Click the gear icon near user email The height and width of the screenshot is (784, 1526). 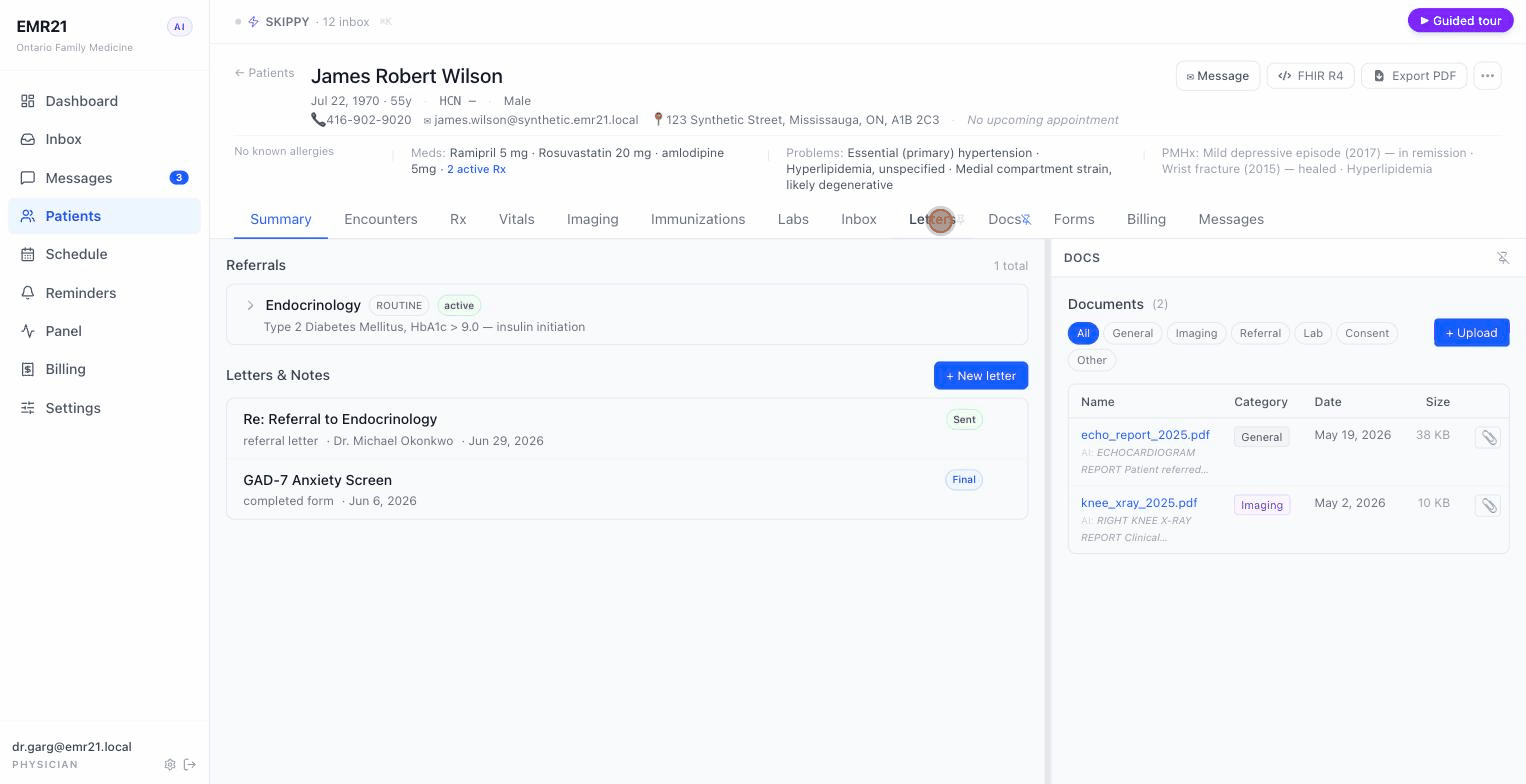(x=170, y=765)
